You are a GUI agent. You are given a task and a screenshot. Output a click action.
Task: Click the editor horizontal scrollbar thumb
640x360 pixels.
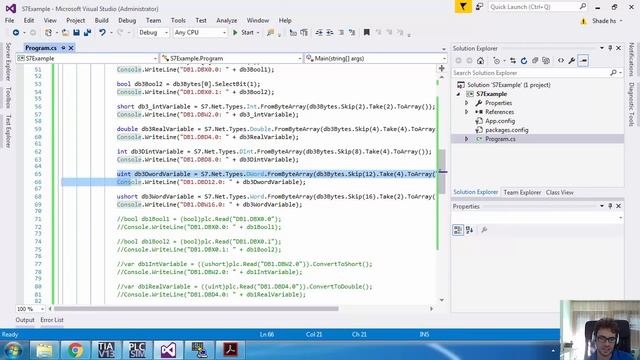point(196,309)
